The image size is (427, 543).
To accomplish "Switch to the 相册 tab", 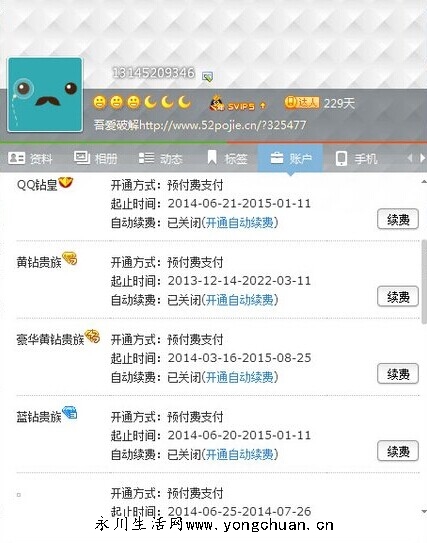I will click(96, 159).
